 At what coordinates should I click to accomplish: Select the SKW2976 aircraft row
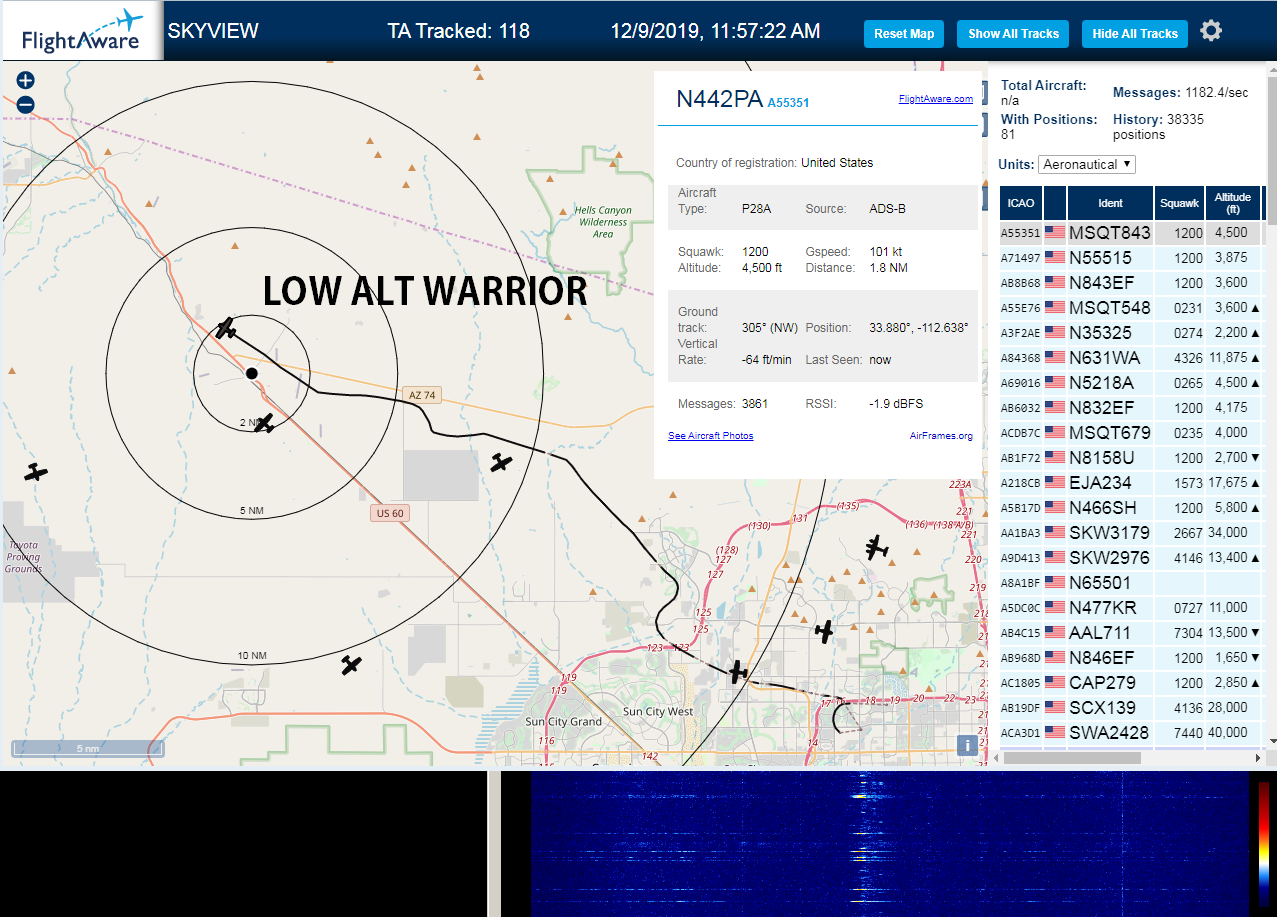[1131, 558]
